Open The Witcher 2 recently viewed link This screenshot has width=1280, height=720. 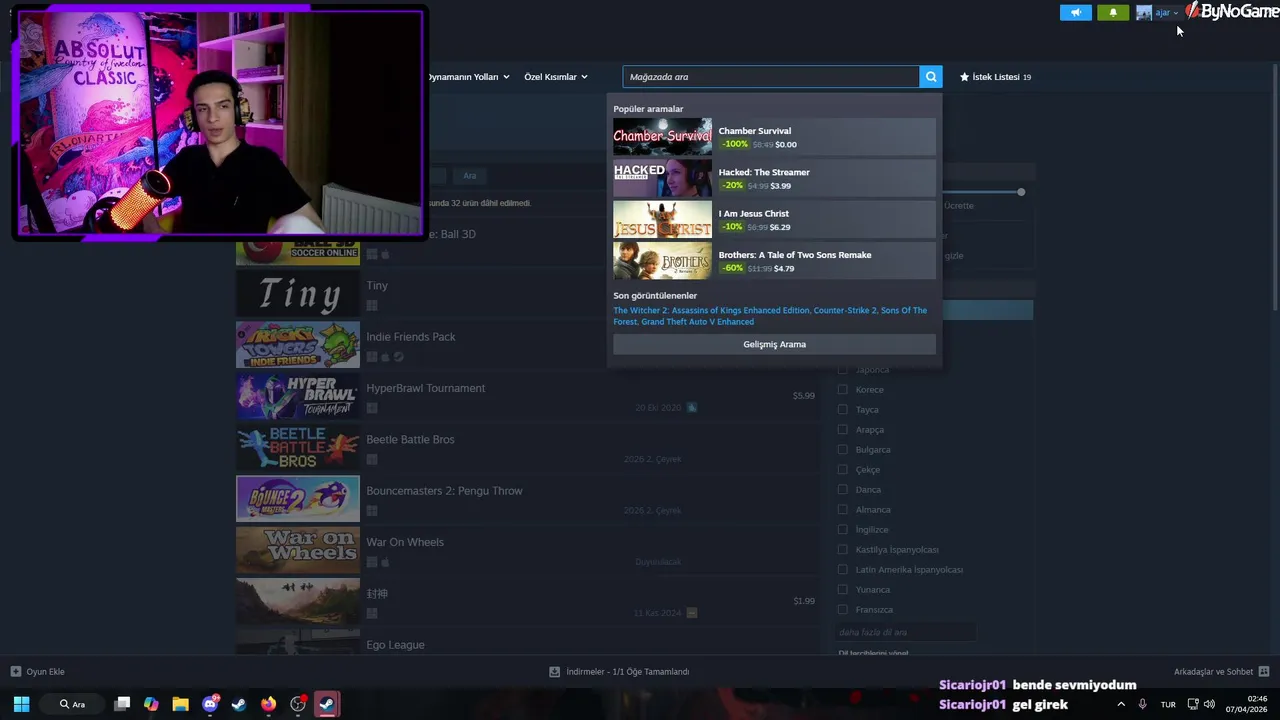pos(711,310)
